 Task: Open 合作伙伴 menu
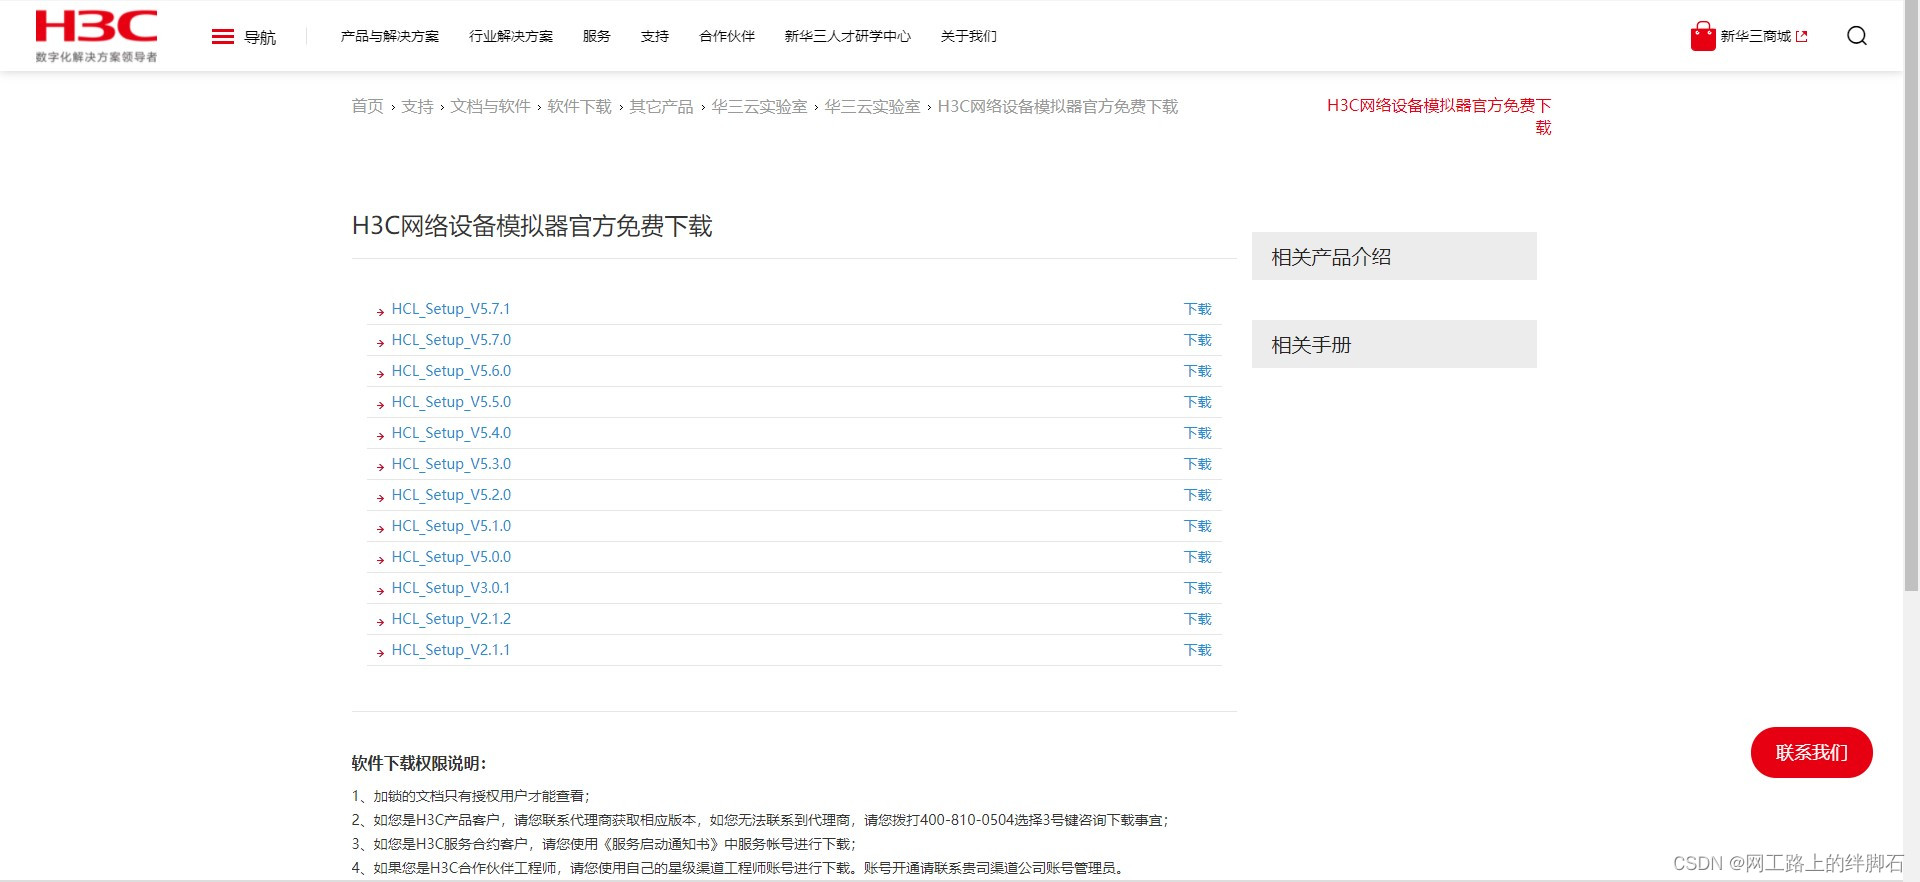[x=727, y=36]
